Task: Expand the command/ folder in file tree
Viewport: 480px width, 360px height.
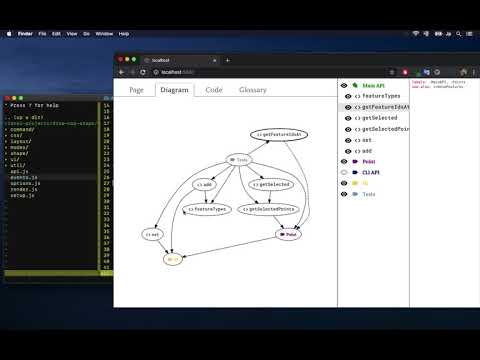Action: coord(22,129)
